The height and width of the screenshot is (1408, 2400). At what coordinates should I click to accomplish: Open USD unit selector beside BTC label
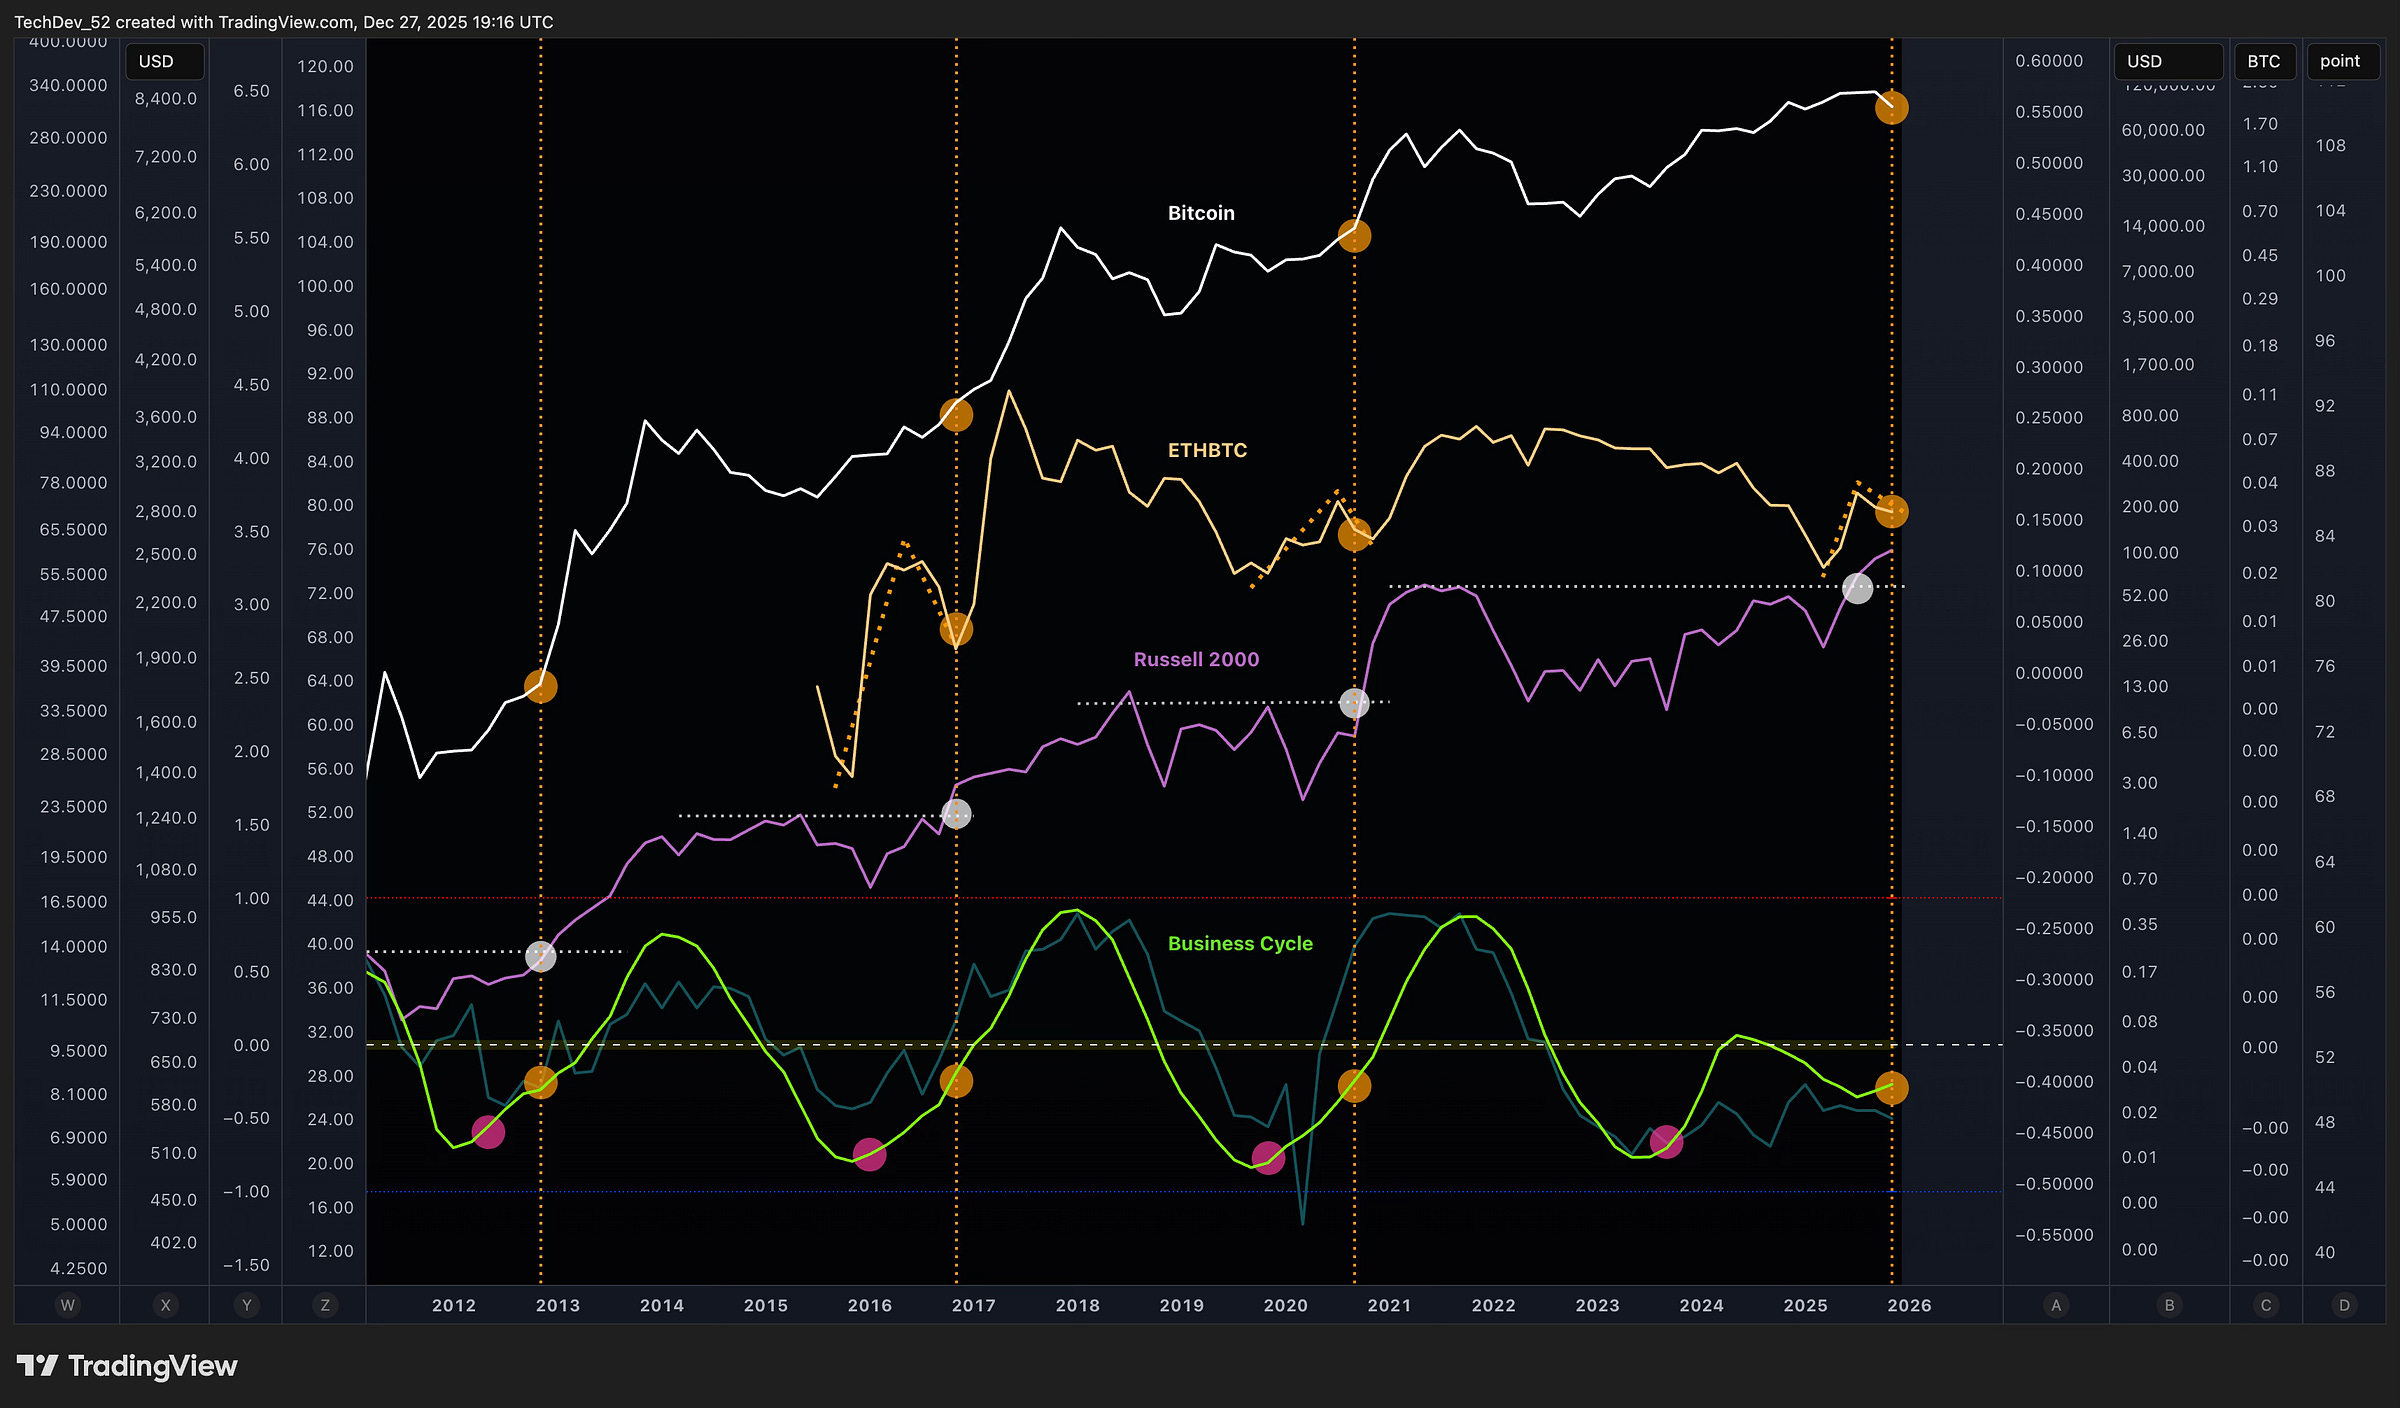(x=2167, y=61)
